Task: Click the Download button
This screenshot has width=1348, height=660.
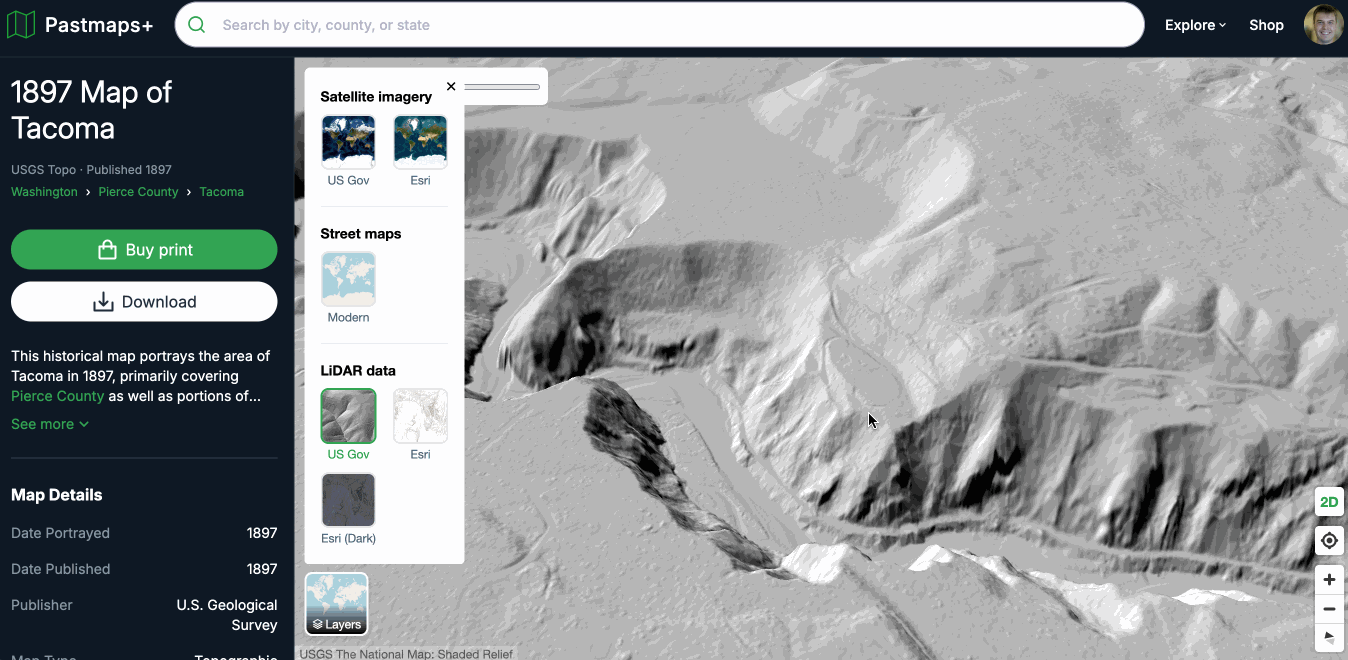Action: [x=144, y=302]
